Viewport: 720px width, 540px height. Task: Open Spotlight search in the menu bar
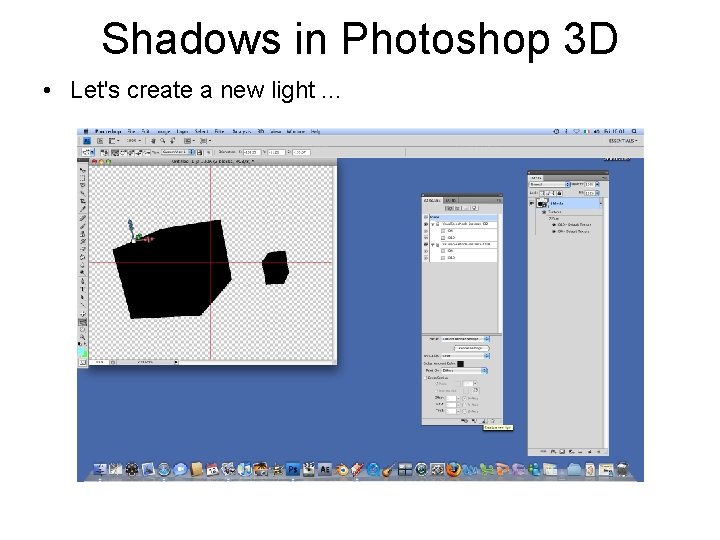pos(634,131)
